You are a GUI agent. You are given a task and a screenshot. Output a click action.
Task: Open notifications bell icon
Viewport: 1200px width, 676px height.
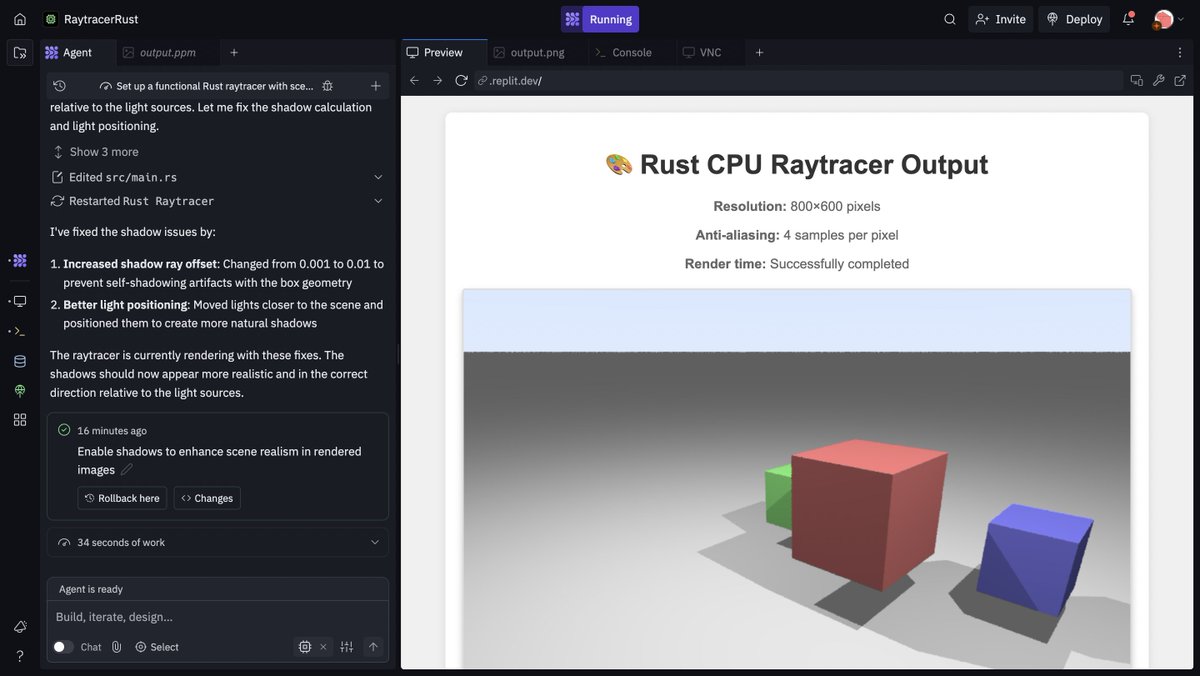click(x=1129, y=19)
